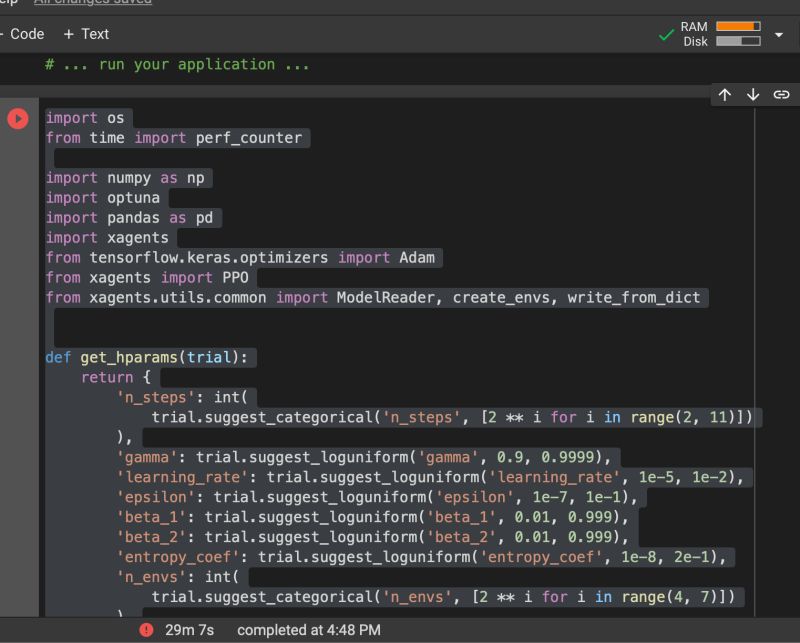800x643 pixels.
Task: Open the All changes saved link
Action: click(x=94, y=3)
